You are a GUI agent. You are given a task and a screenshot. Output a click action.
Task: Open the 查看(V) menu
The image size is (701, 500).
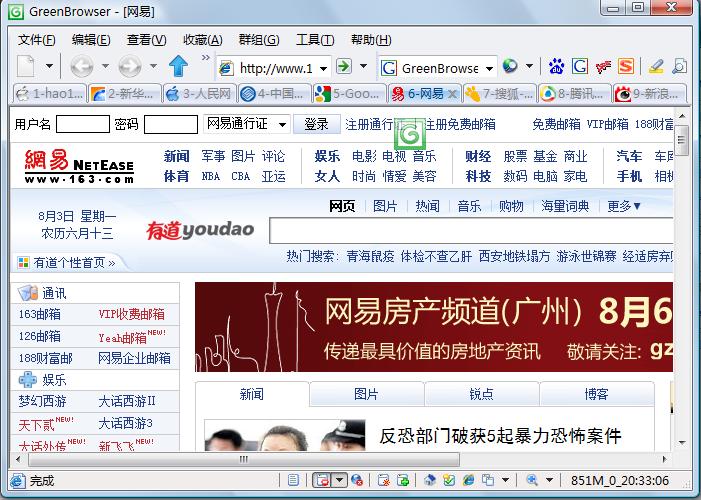click(146, 40)
